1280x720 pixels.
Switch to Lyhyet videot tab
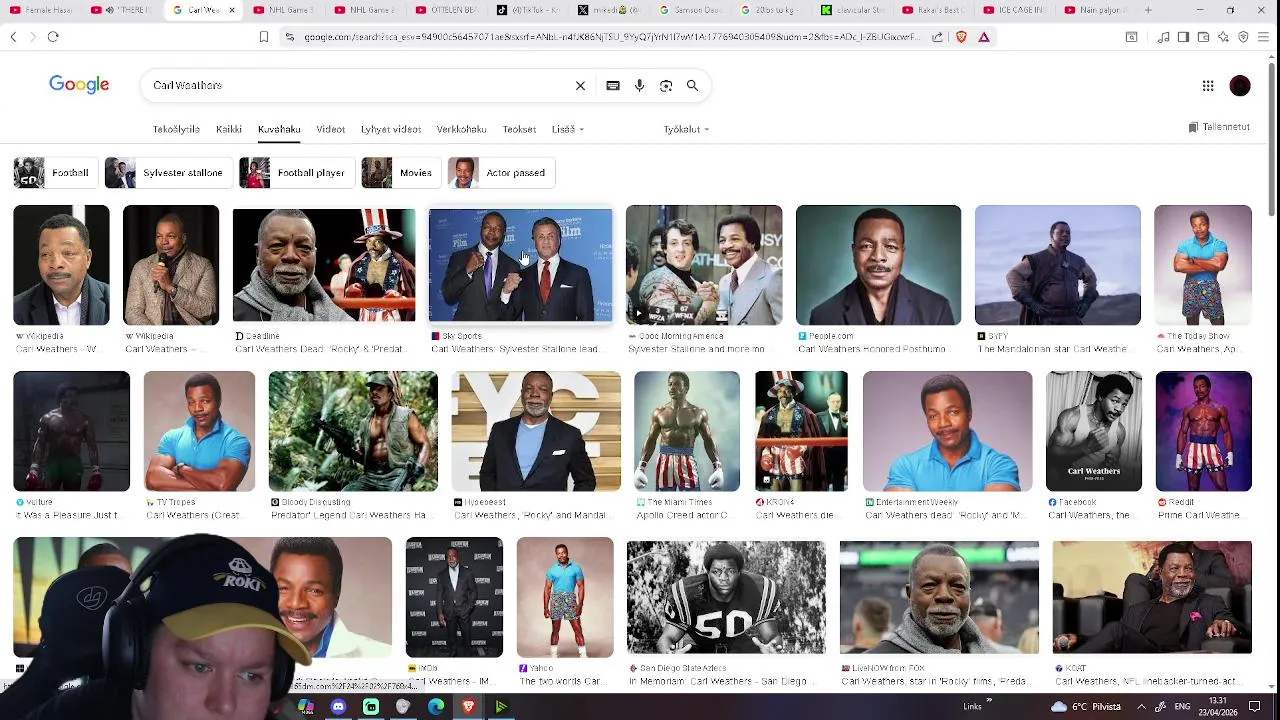click(391, 129)
